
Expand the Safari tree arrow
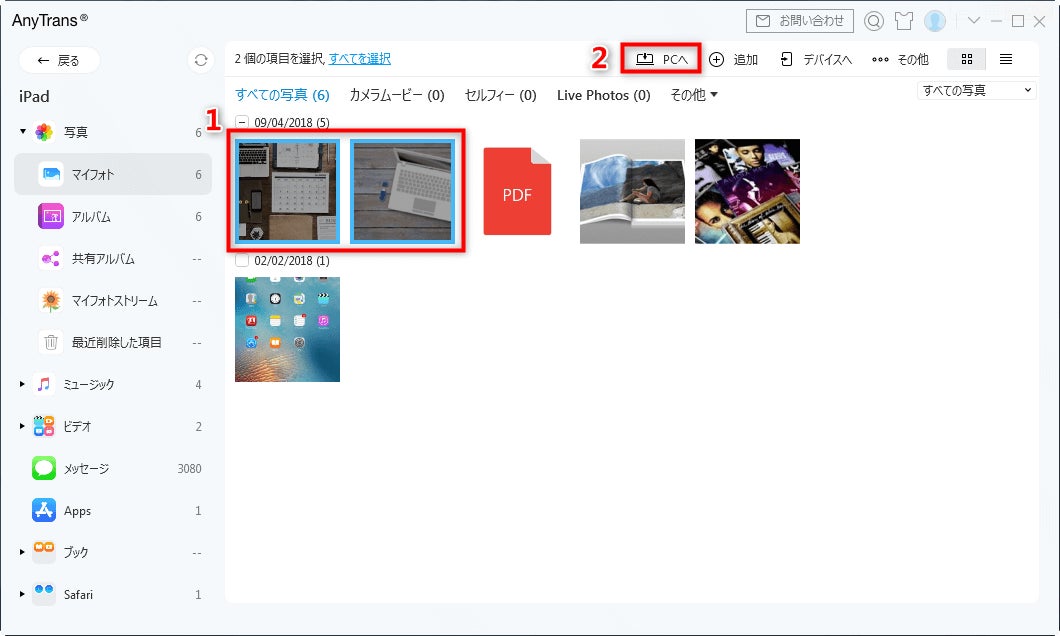coord(22,594)
